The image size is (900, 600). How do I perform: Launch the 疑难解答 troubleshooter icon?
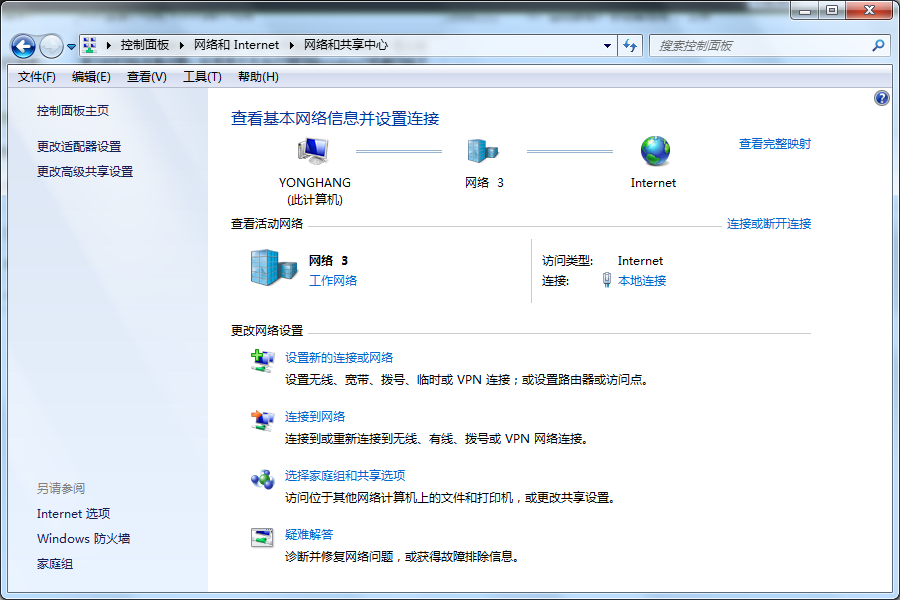click(x=262, y=537)
